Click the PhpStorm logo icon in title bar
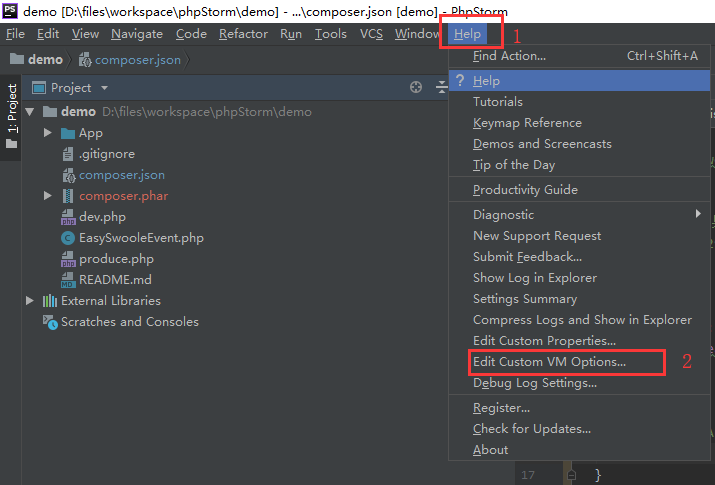Screen dimensions: 715x485 coord(10,10)
